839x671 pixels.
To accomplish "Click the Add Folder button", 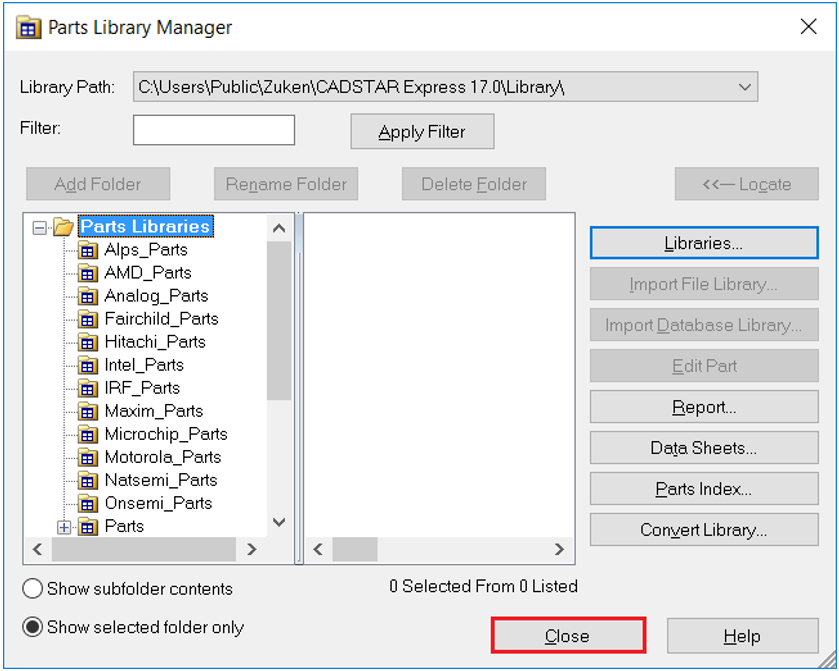I will pos(98,184).
